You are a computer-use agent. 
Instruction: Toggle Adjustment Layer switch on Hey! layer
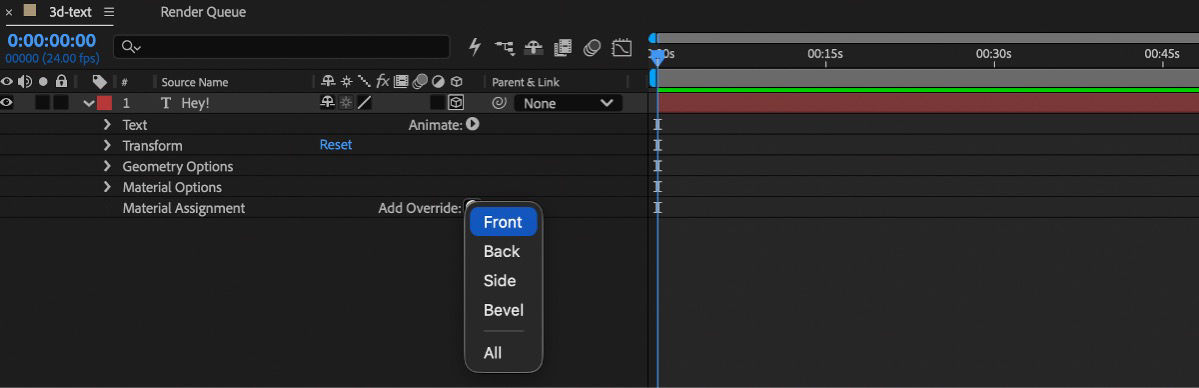[x=437, y=103]
